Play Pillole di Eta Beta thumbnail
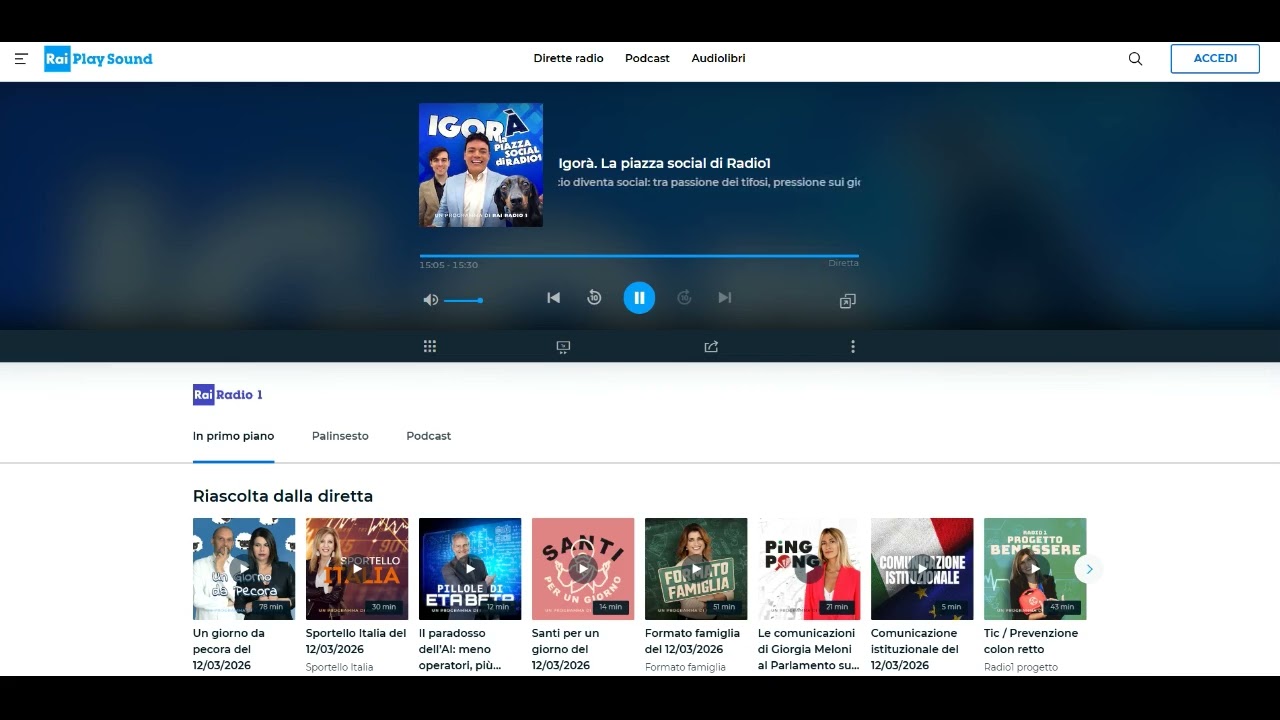The height and width of the screenshot is (720, 1280). [x=470, y=569]
